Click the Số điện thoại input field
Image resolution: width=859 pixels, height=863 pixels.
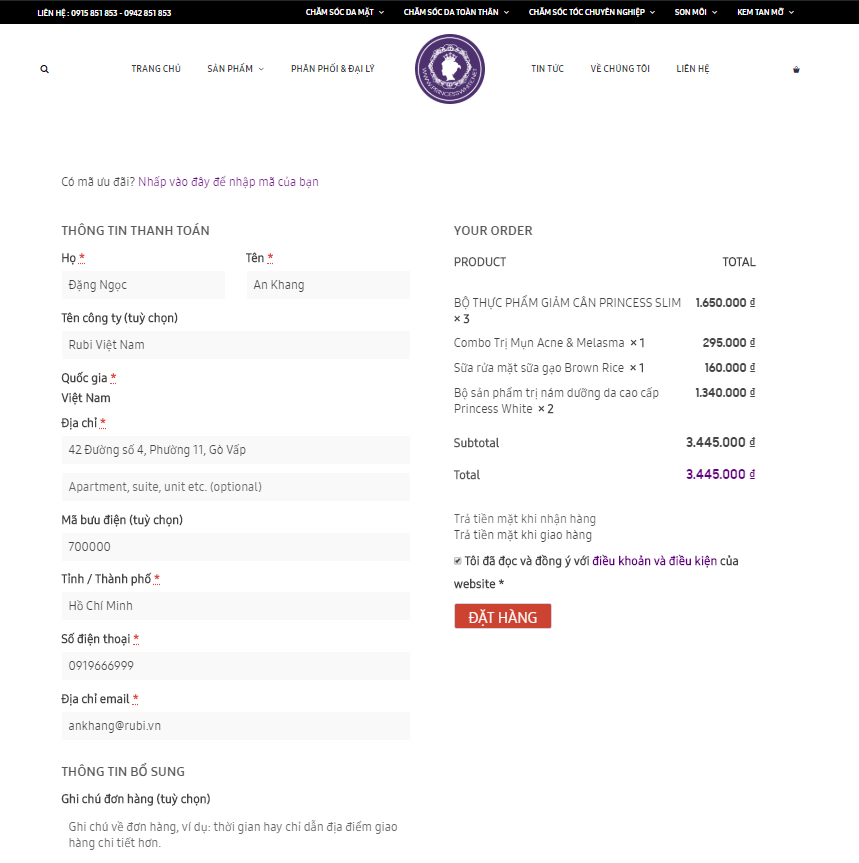tap(235, 666)
